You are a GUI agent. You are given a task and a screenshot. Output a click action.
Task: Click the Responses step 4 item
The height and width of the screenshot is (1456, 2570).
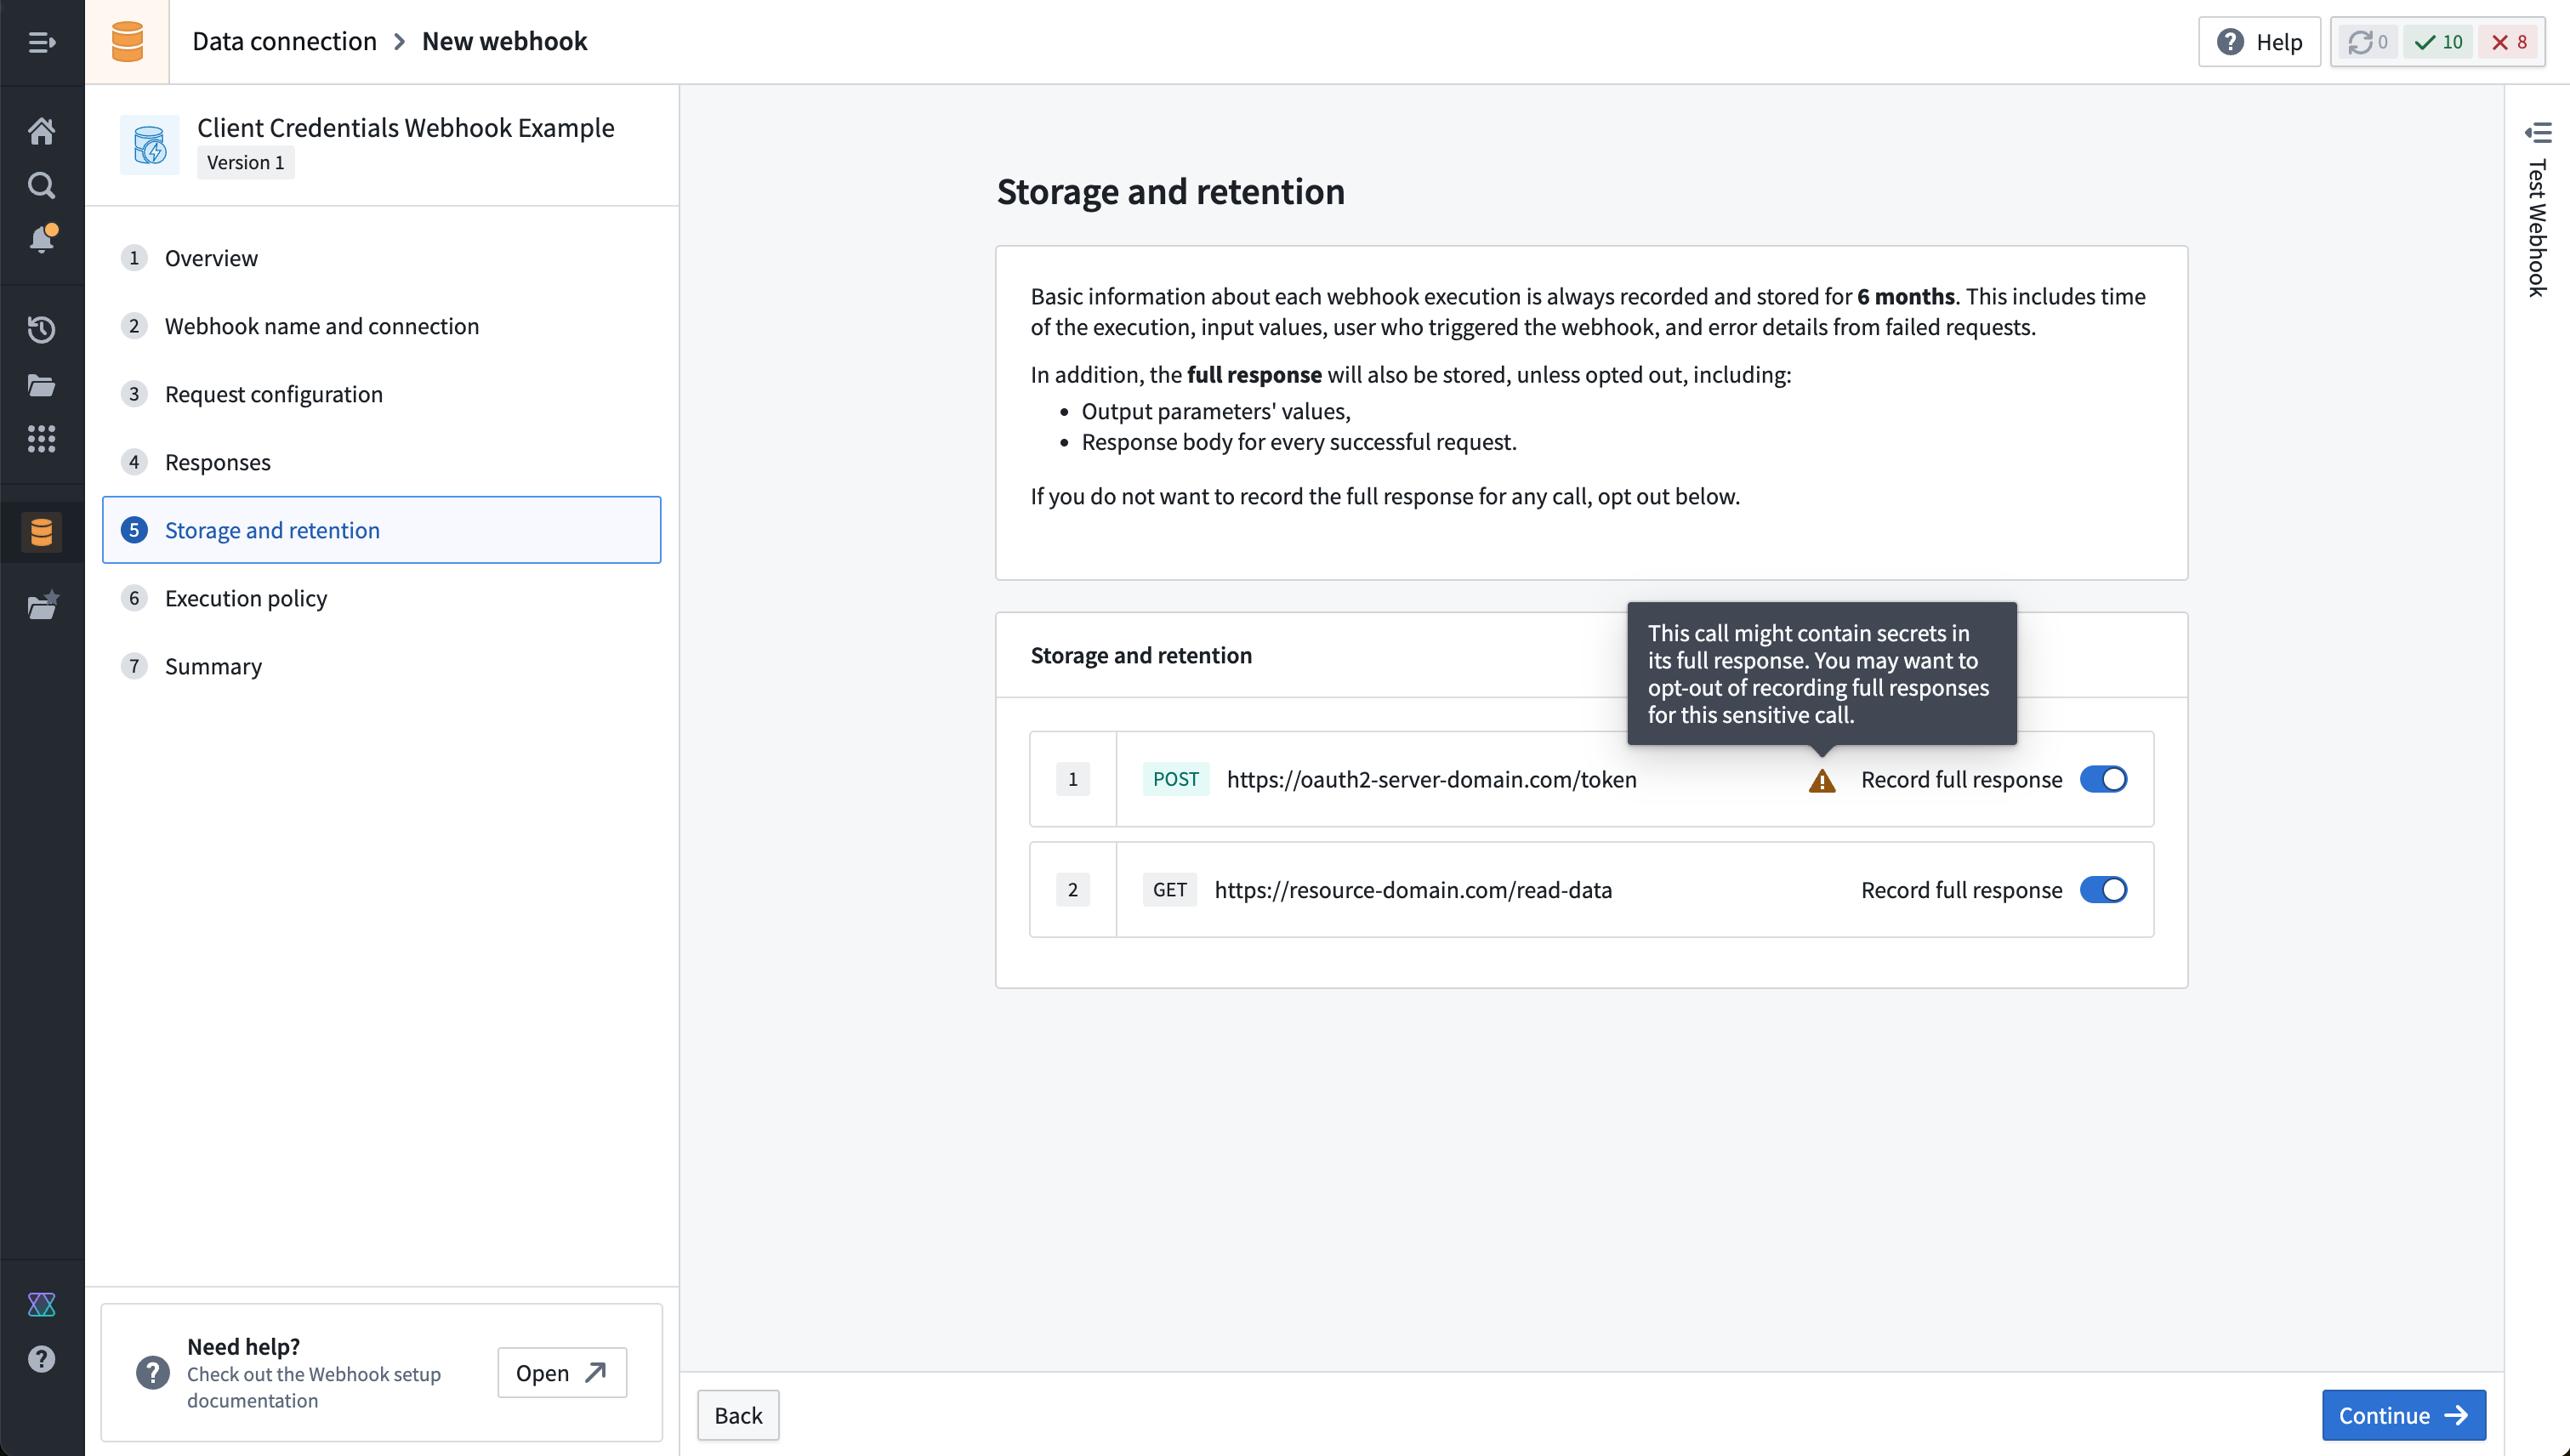click(x=217, y=461)
